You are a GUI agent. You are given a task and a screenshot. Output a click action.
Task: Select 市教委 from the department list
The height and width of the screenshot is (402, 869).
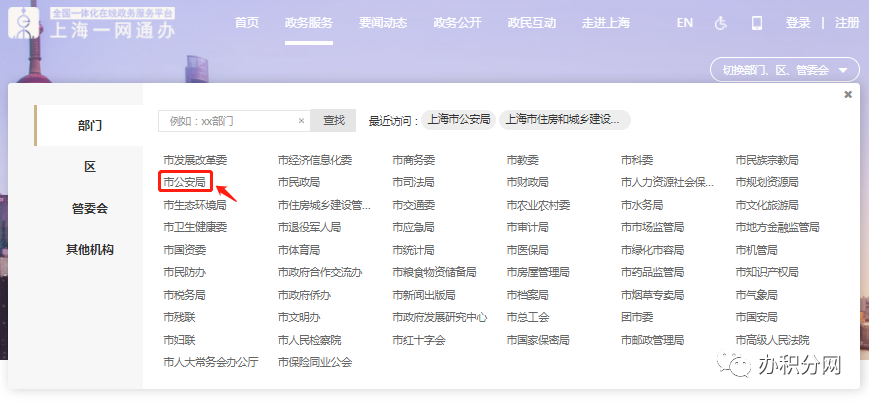[522, 160]
